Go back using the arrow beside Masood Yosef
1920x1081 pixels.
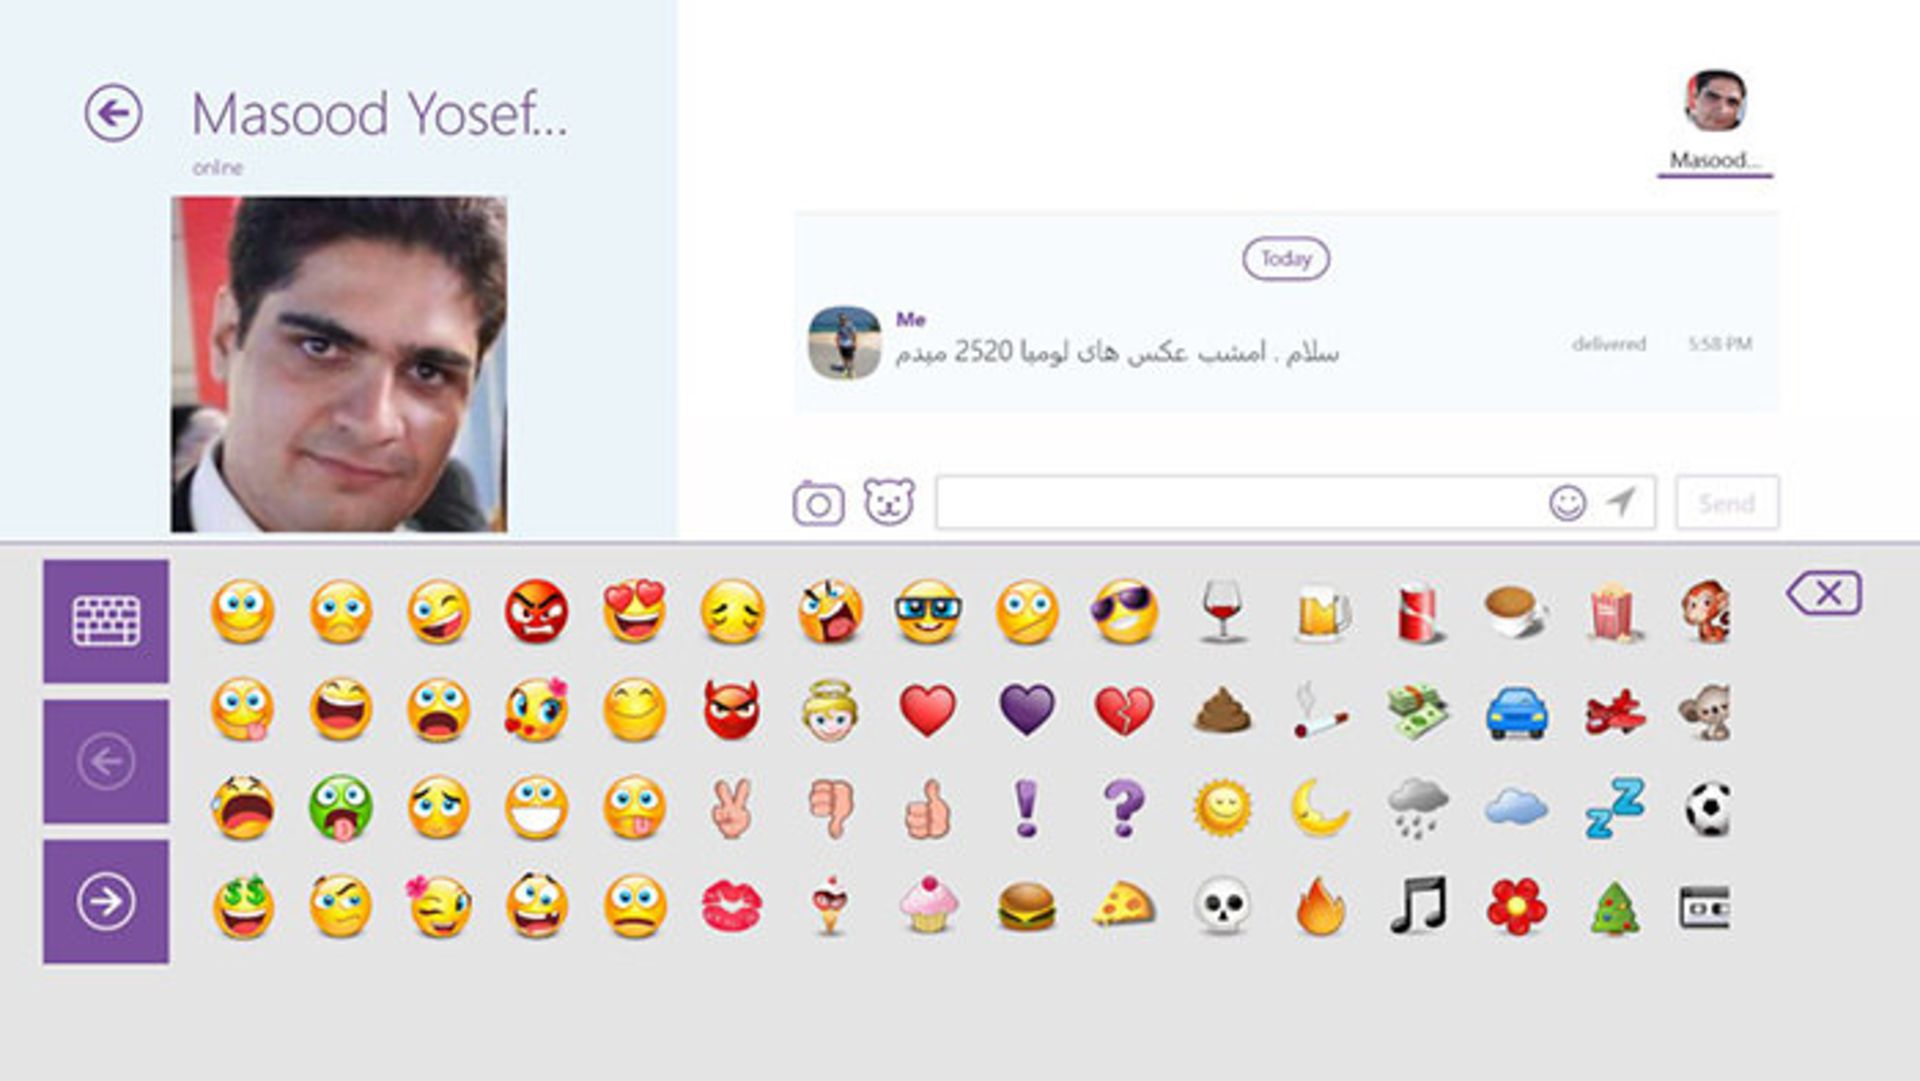tap(113, 113)
